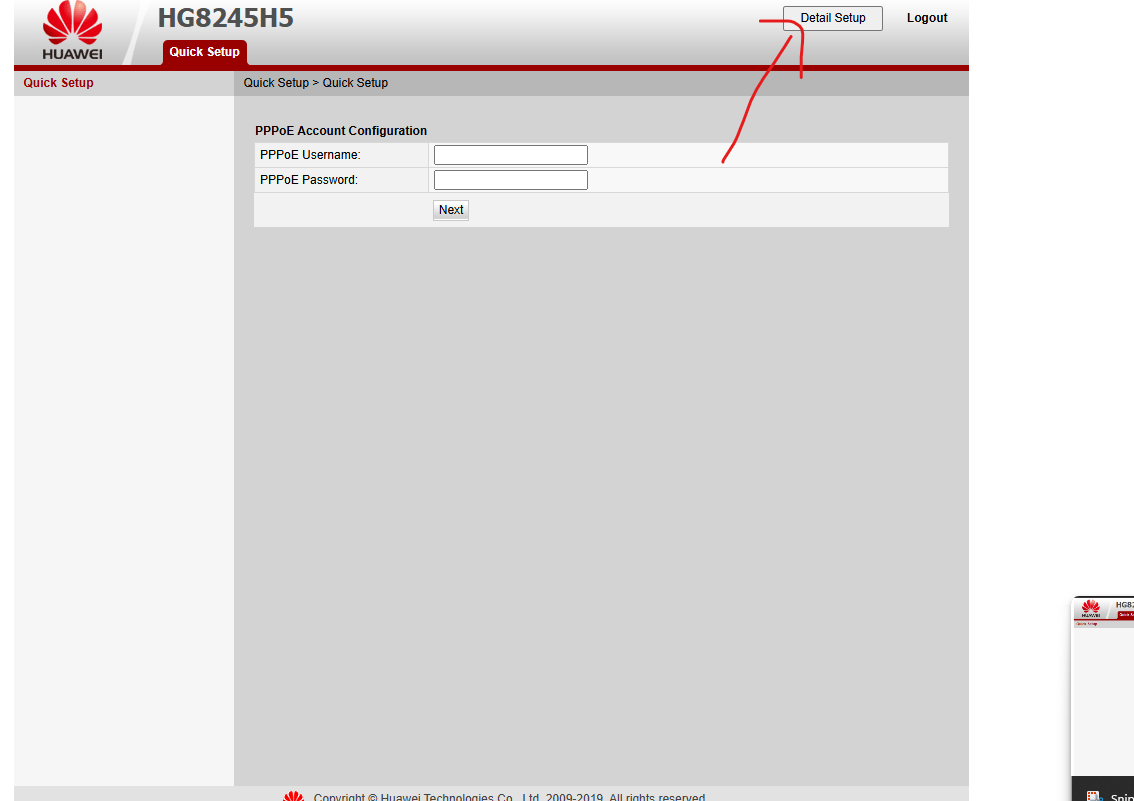
Task: Click the Huawei copyright footer text
Action: (509, 797)
